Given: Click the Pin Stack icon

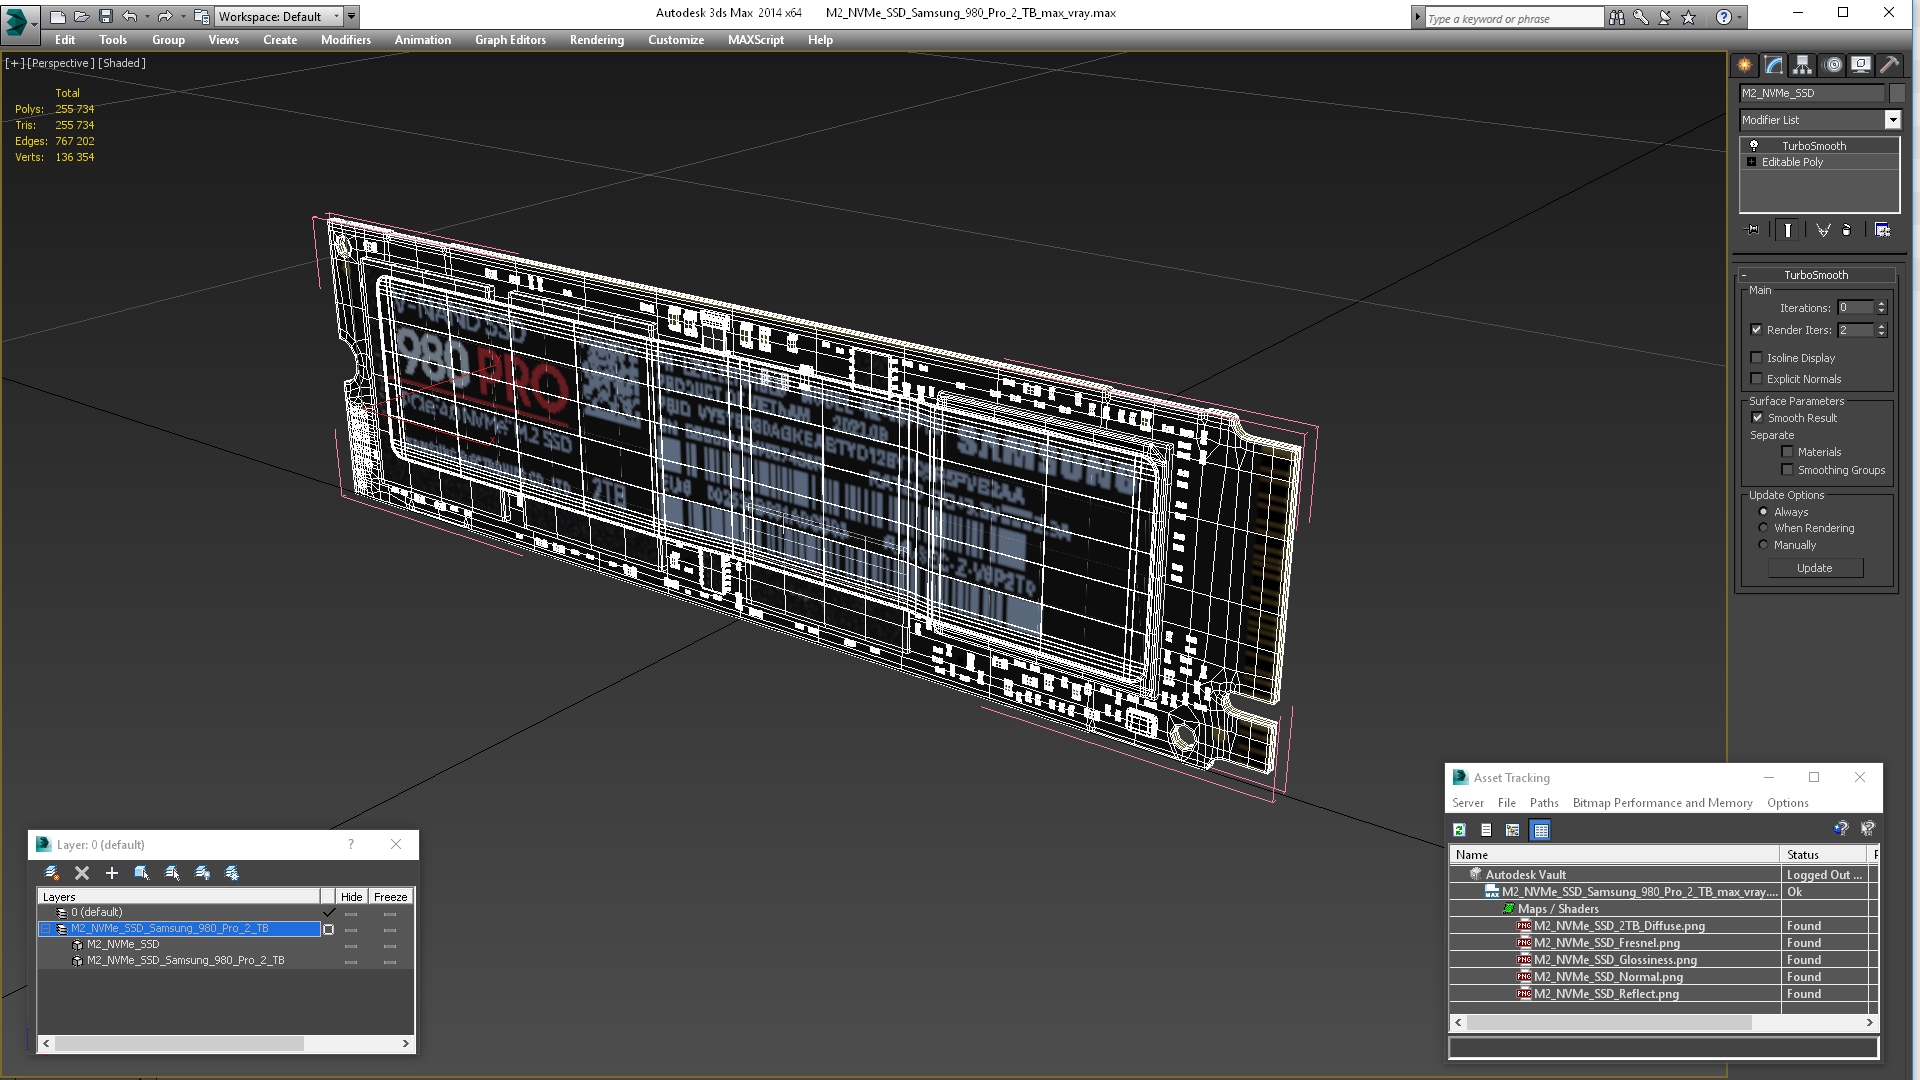Looking at the screenshot, I should pos(1753,230).
